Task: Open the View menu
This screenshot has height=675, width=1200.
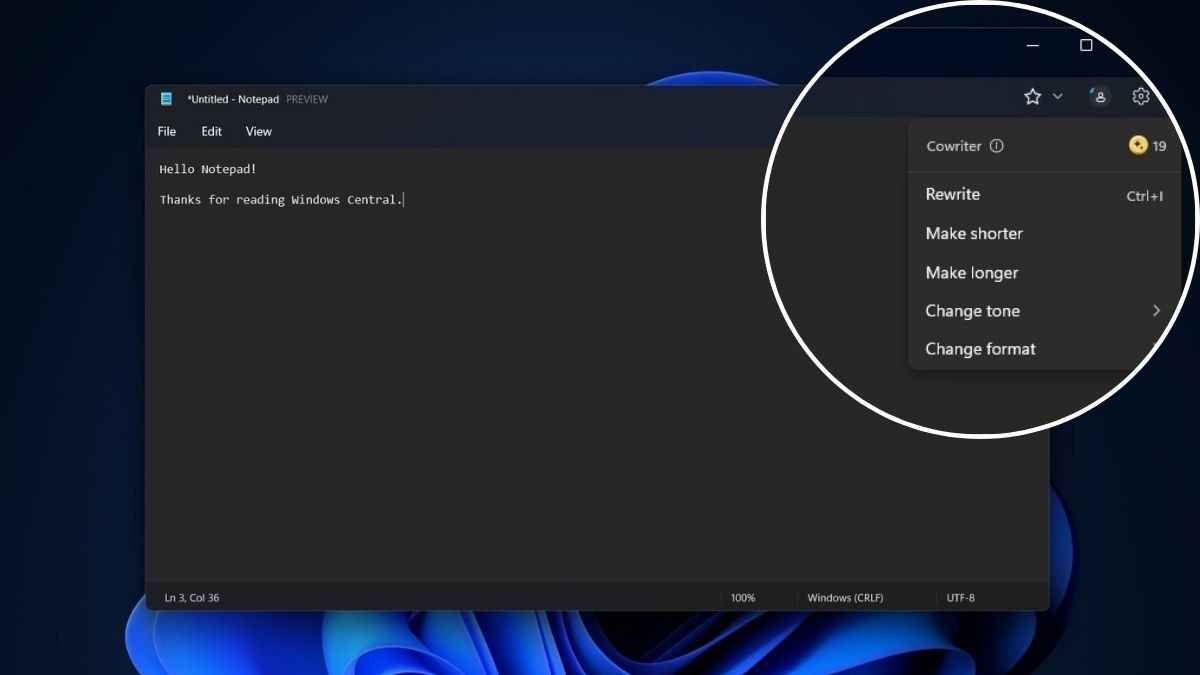Action: tap(258, 131)
